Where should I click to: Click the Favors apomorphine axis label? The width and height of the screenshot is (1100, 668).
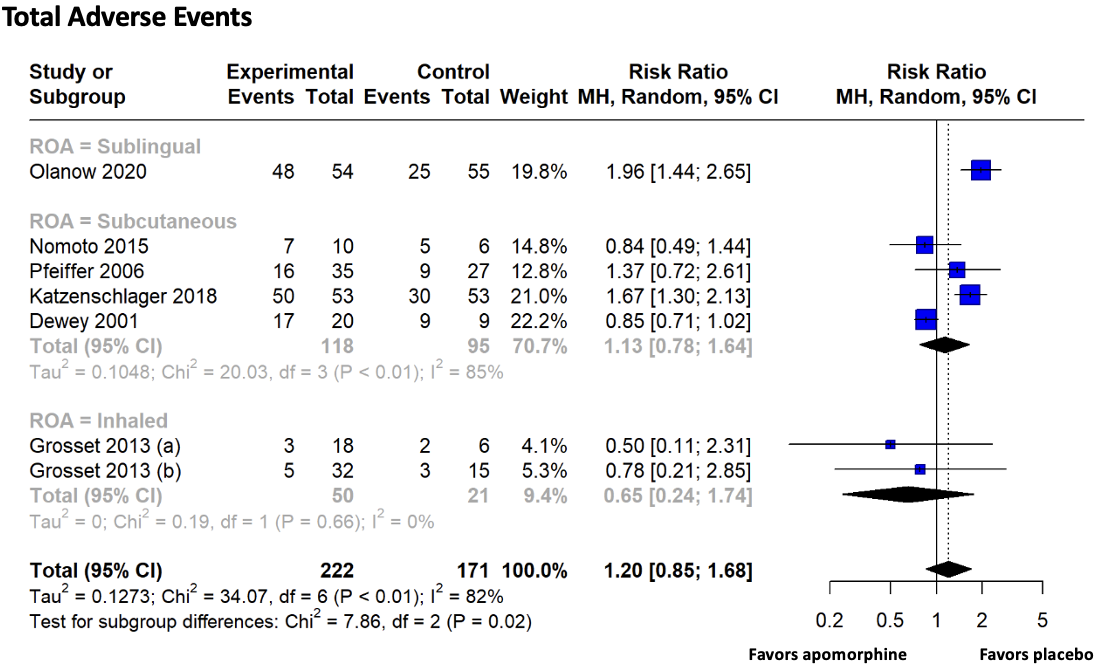pyautogui.click(x=828, y=654)
